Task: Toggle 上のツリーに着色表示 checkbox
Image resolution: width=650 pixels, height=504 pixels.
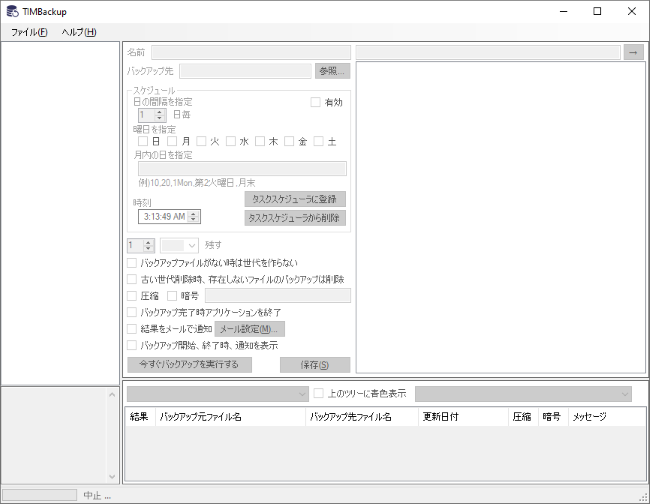Action: point(318,393)
